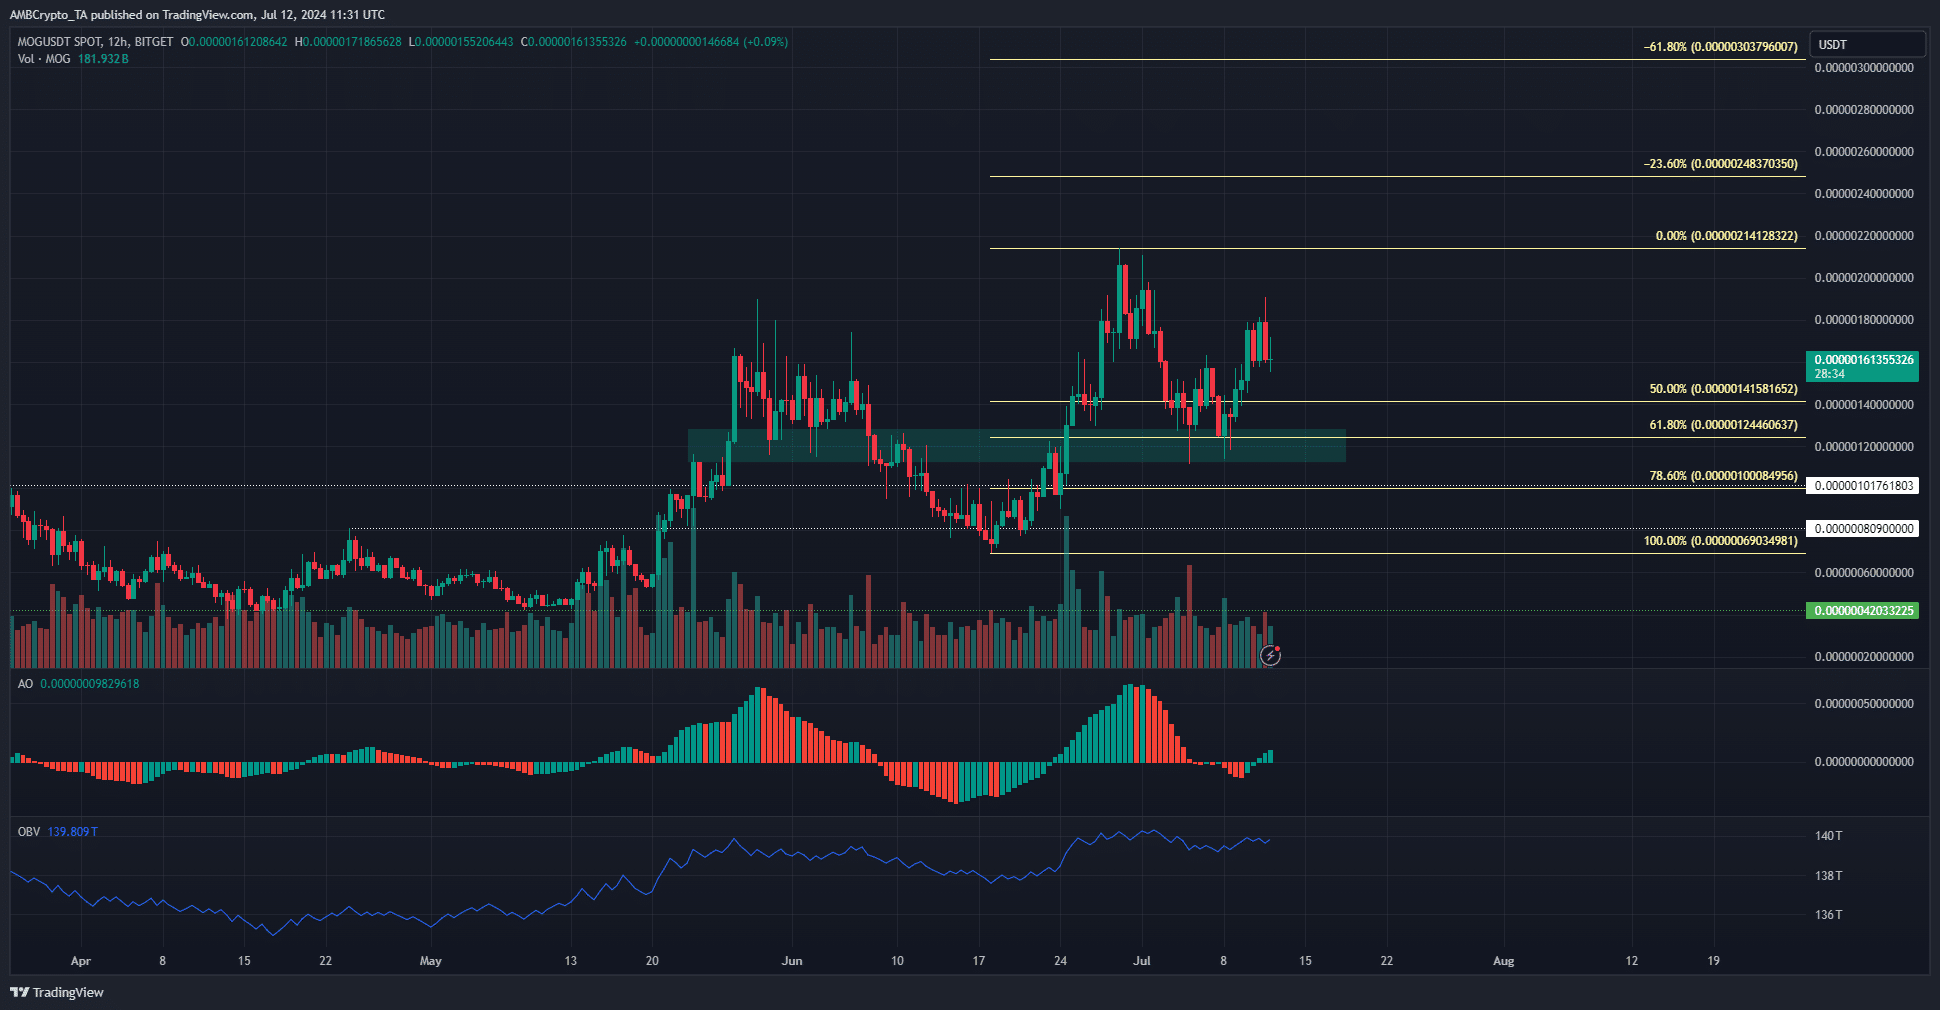Select the 78.60% Fibonacci retracement label
The height and width of the screenshot is (1010, 1940).
coord(1723,476)
